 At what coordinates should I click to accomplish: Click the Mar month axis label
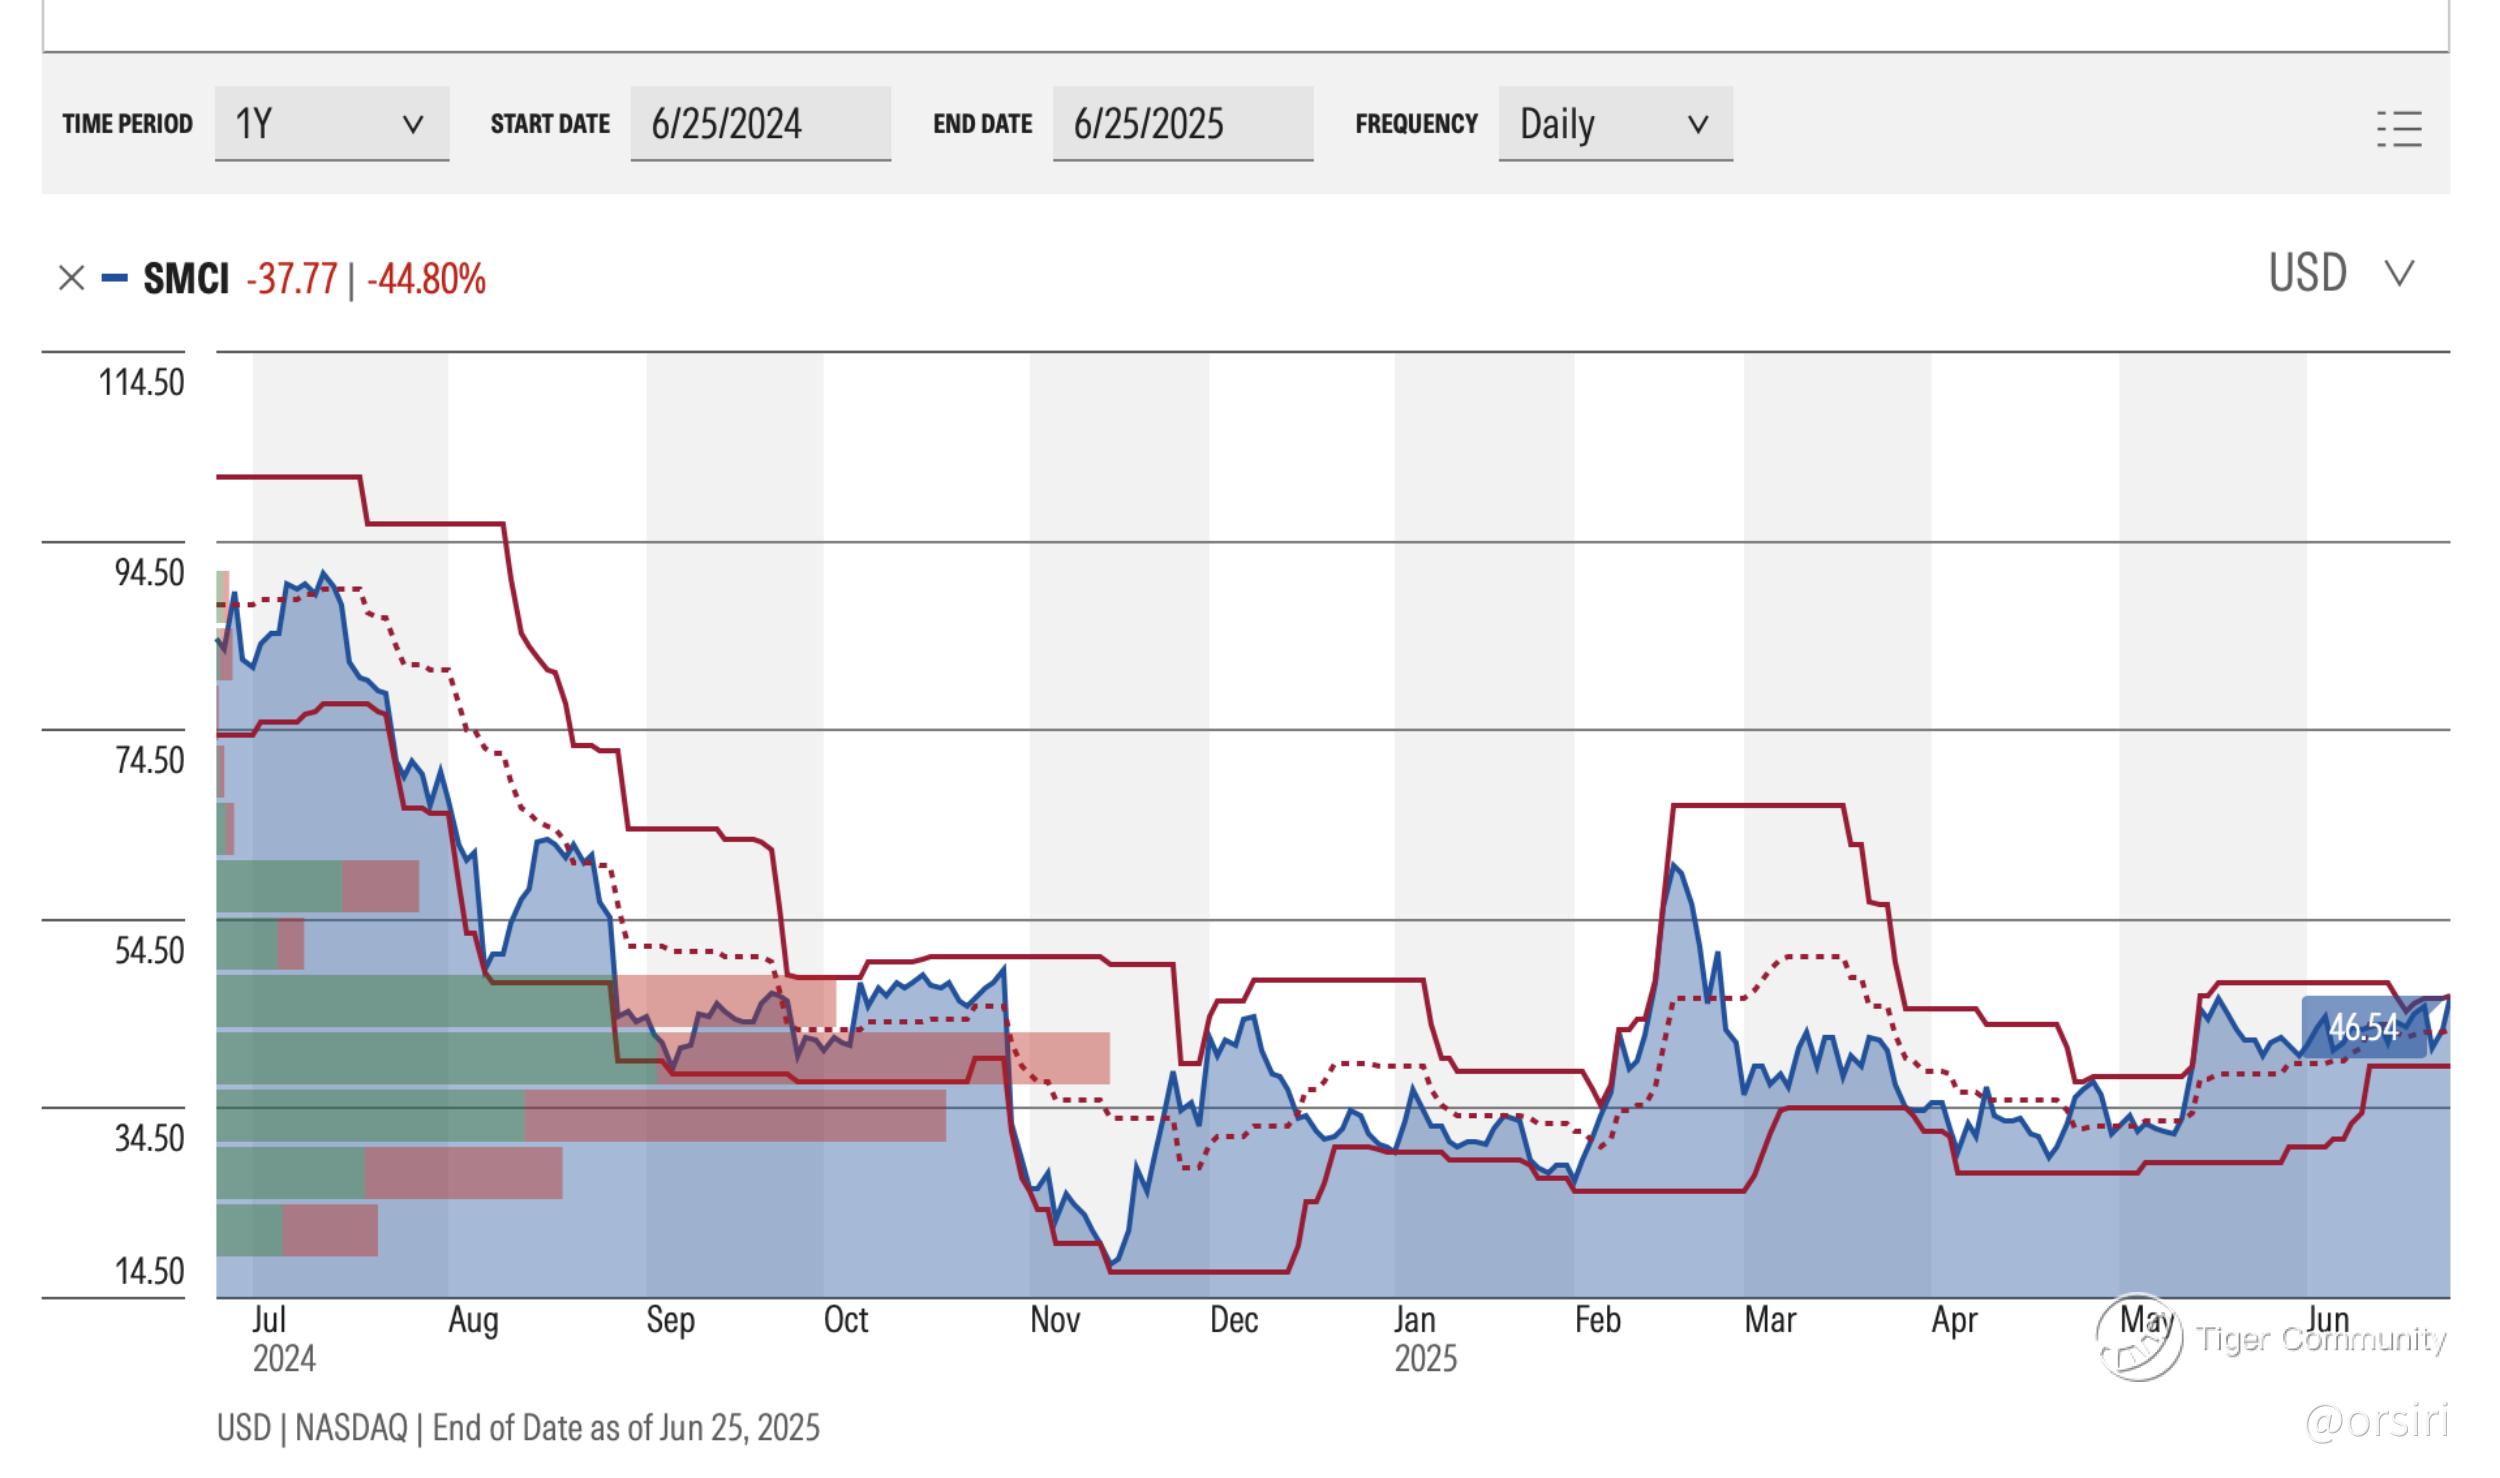1770,1321
